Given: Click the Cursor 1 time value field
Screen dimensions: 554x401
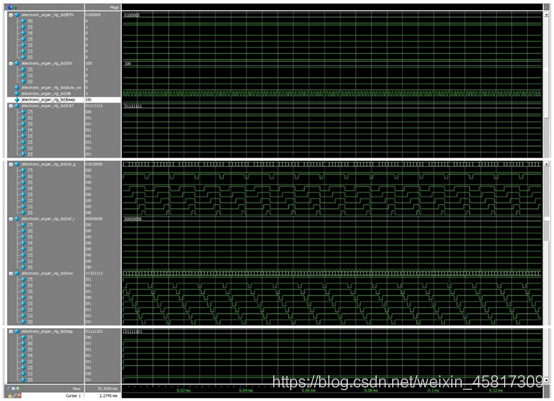Looking at the screenshot, I should point(103,396).
